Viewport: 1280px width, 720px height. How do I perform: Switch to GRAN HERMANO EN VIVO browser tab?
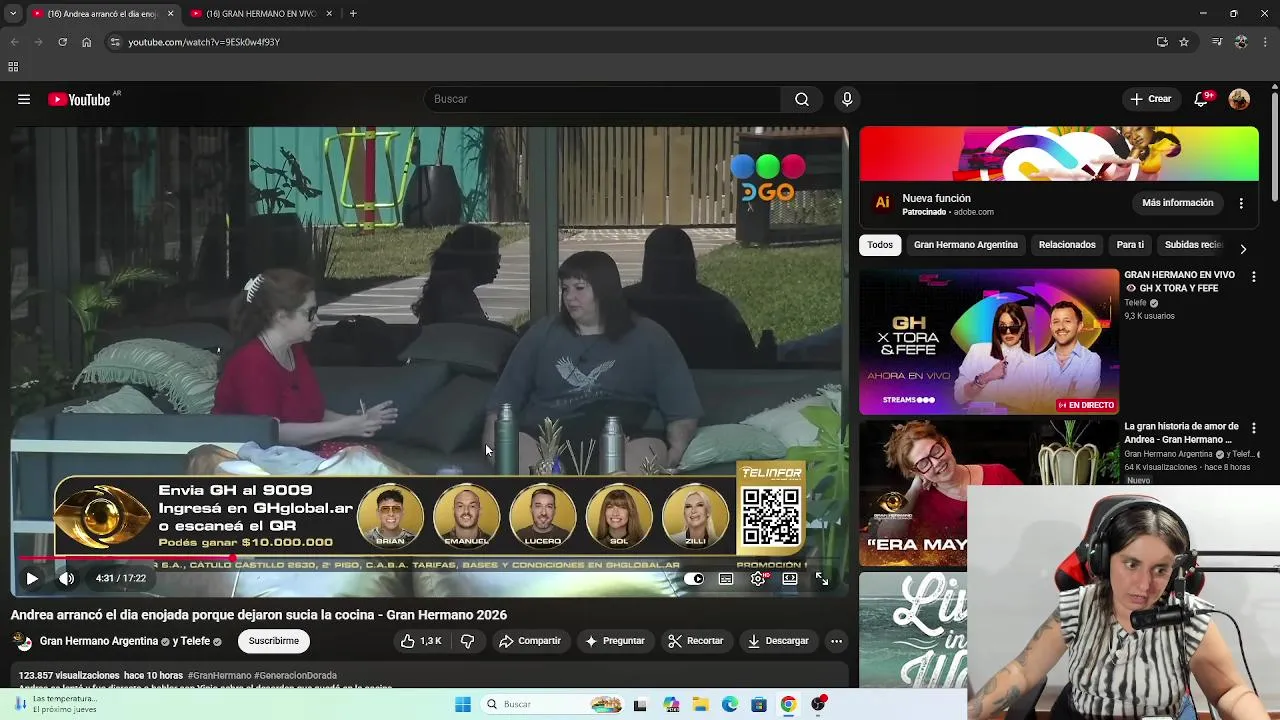[x=260, y=14]
